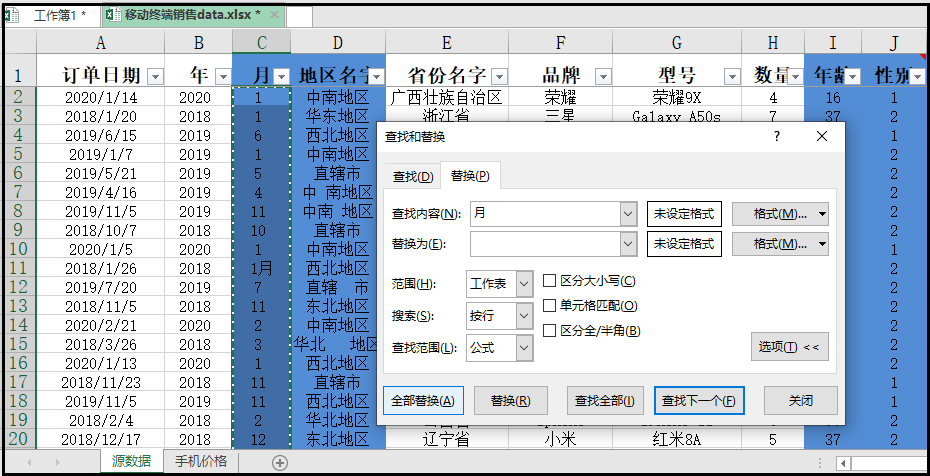Open 查找范围 公式 dropdown

(524, 348)
